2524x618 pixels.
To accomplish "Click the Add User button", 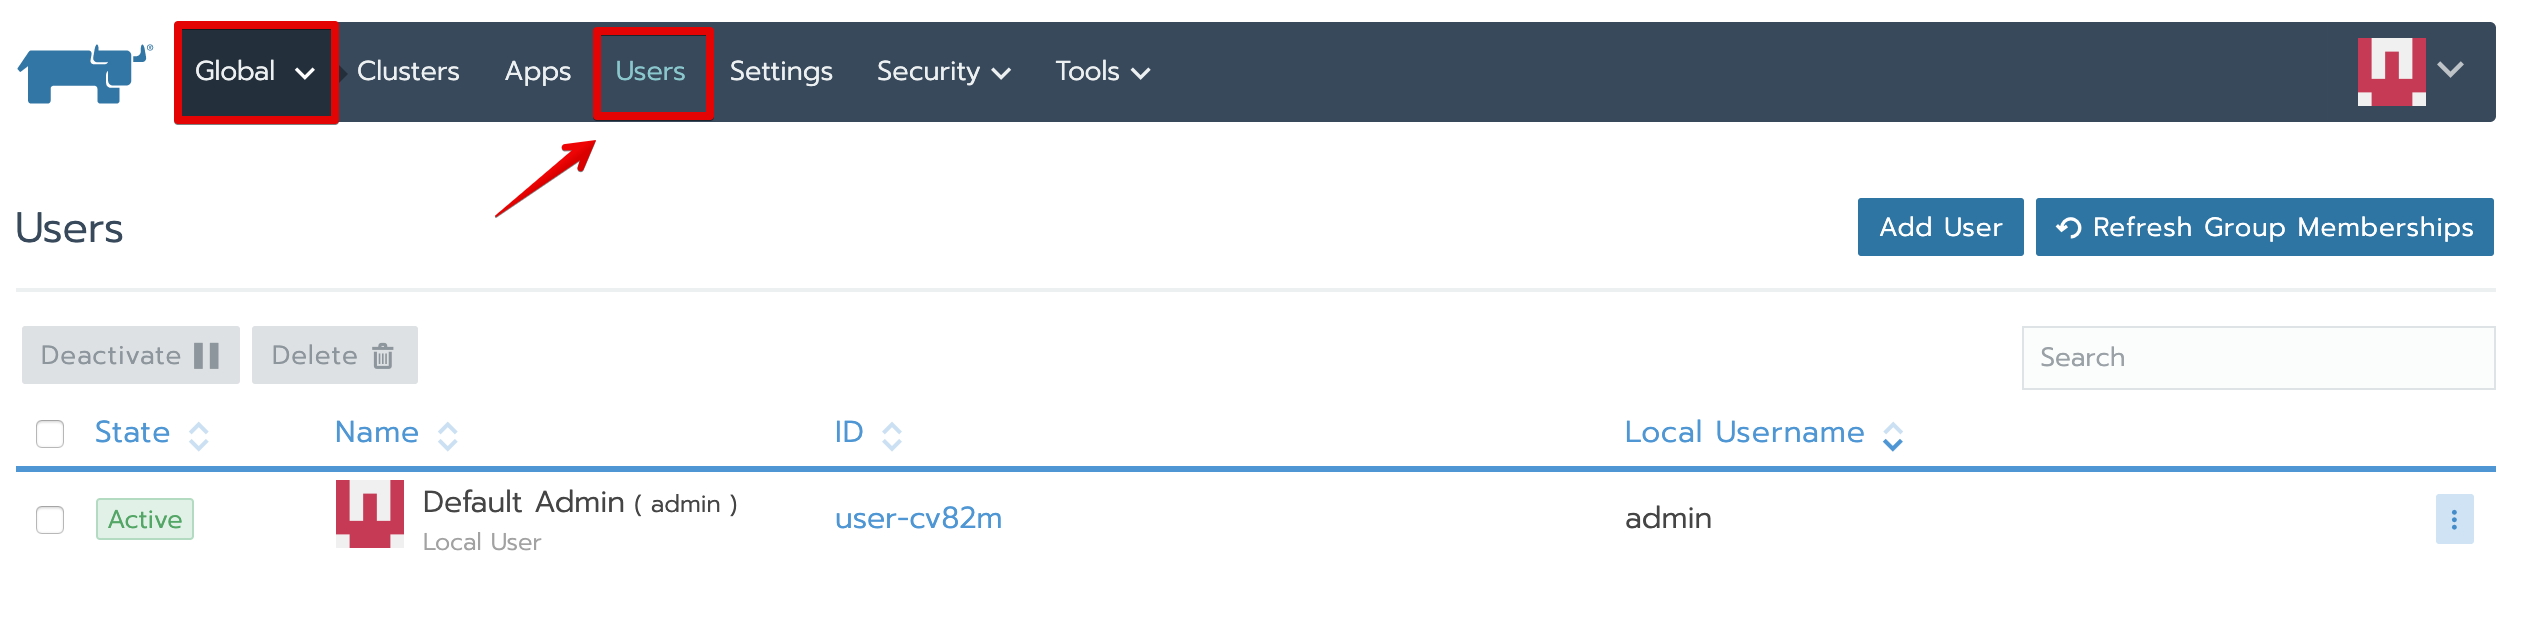I will (1939, 227).
